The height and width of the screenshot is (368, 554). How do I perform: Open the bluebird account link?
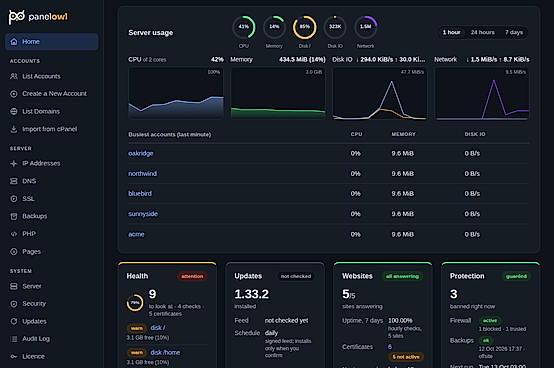point(140,194)
